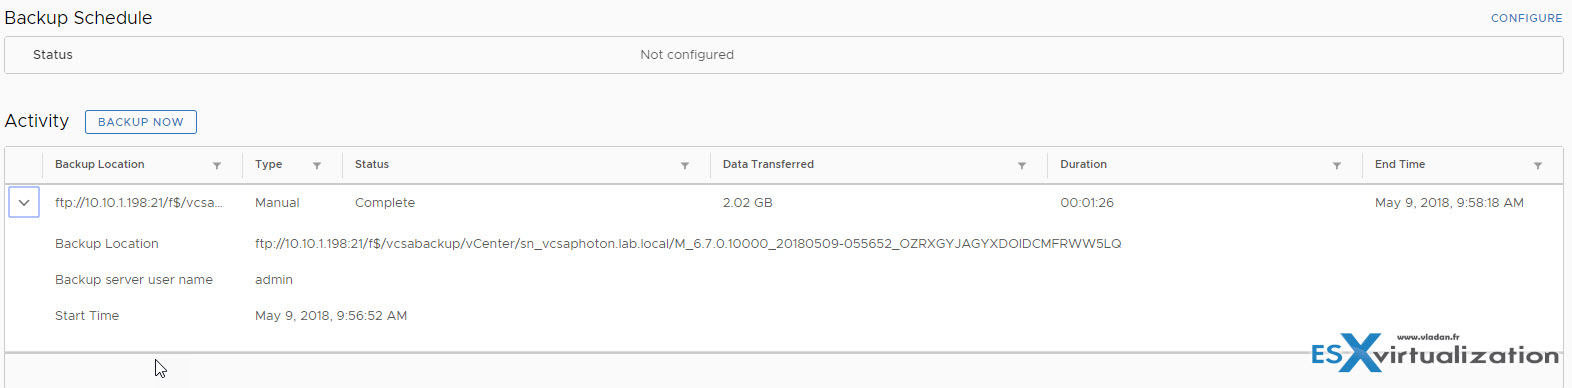This screenshot has width=1572, height=388.
Task: Sort by Data Transferred header
Action: [768, 164]
